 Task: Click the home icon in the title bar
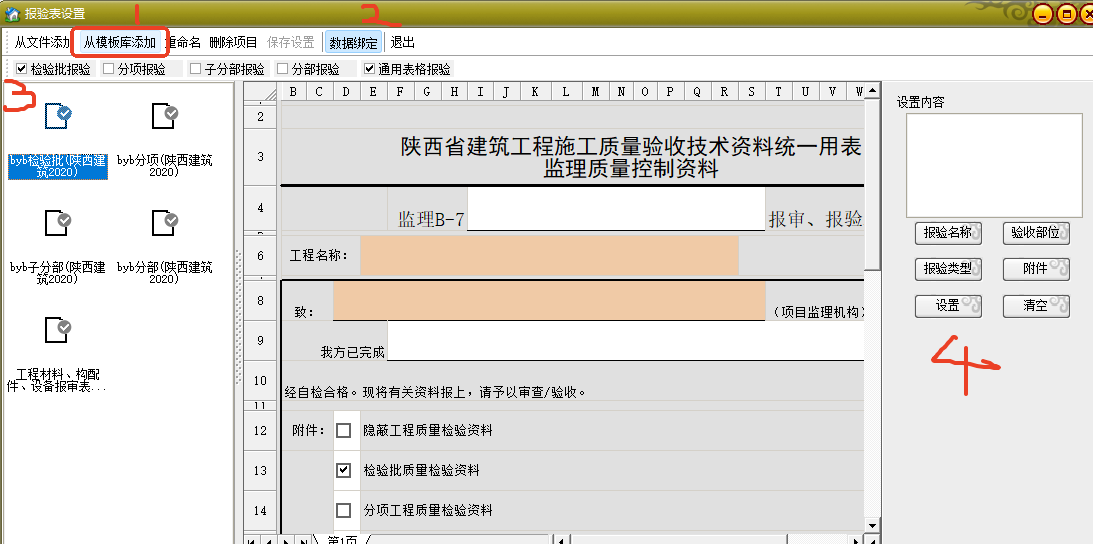point(13,13)
